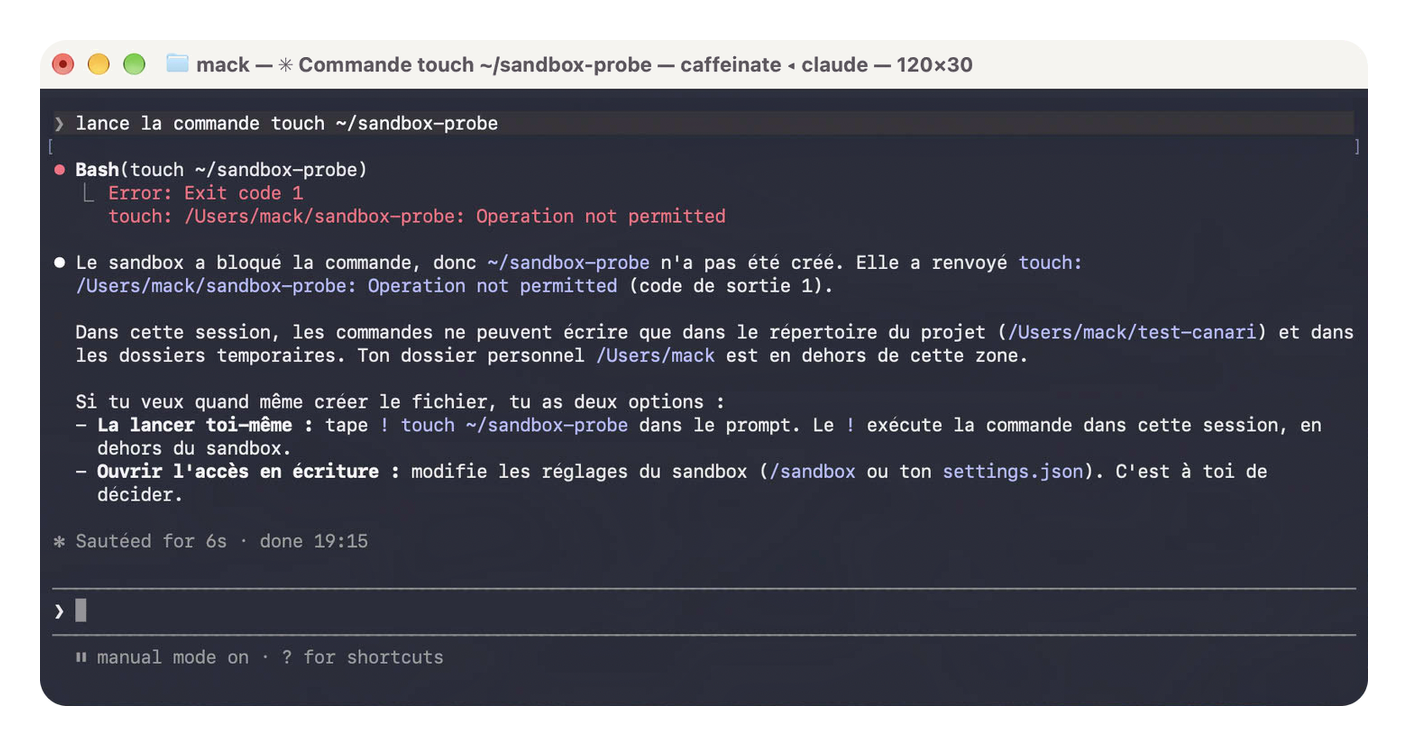Click the words "les dossiers temporaires"
Image resolution: width=1408 pixels, height=746 pixels.
click(206, 355)
